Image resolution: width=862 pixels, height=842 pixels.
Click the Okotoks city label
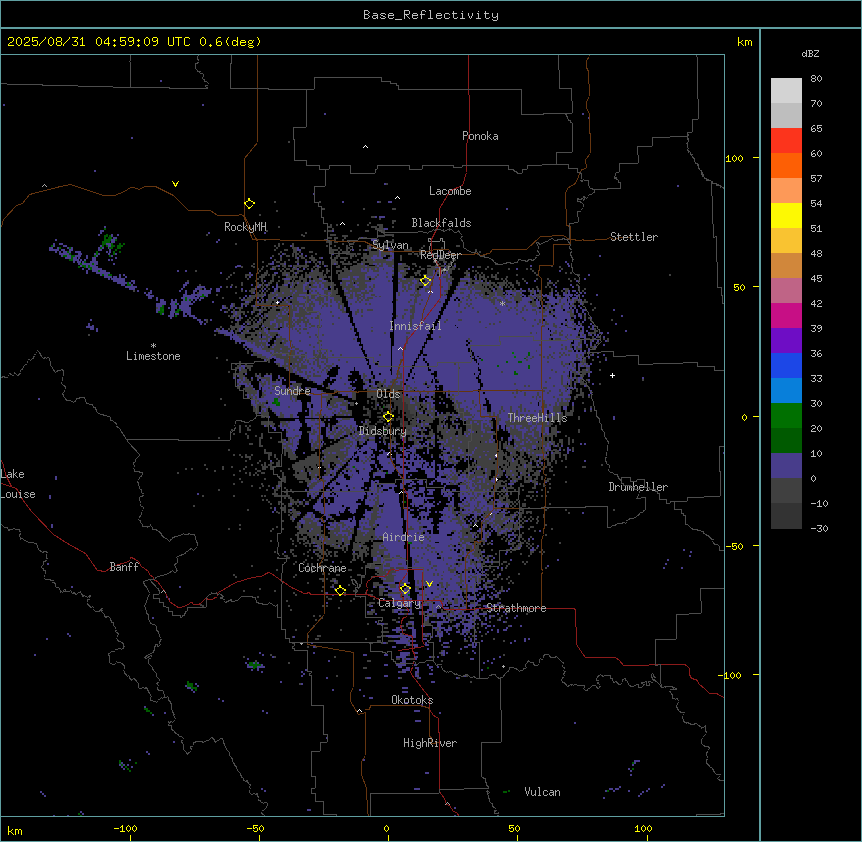pyautogui.click(x=412, y=700)
